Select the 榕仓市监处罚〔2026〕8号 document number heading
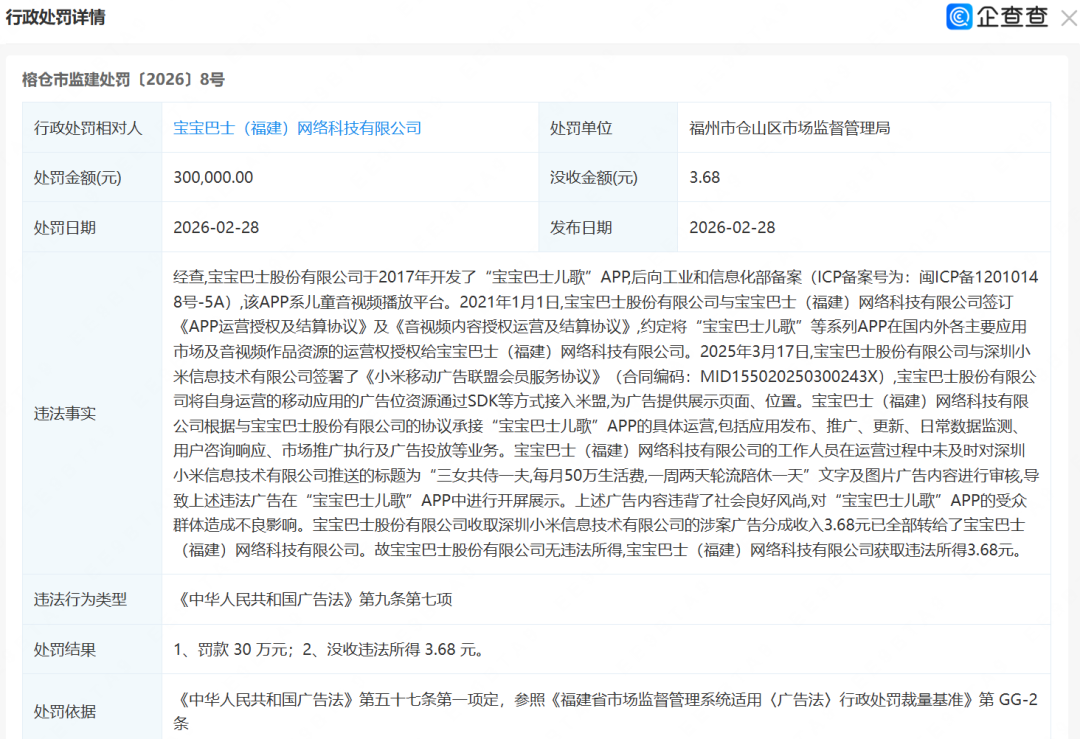 click(123, 80)
